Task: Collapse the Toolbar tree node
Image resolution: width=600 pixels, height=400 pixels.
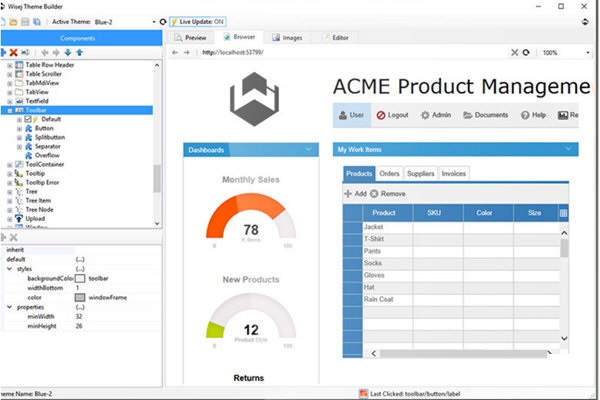Action: pos(10,111)
